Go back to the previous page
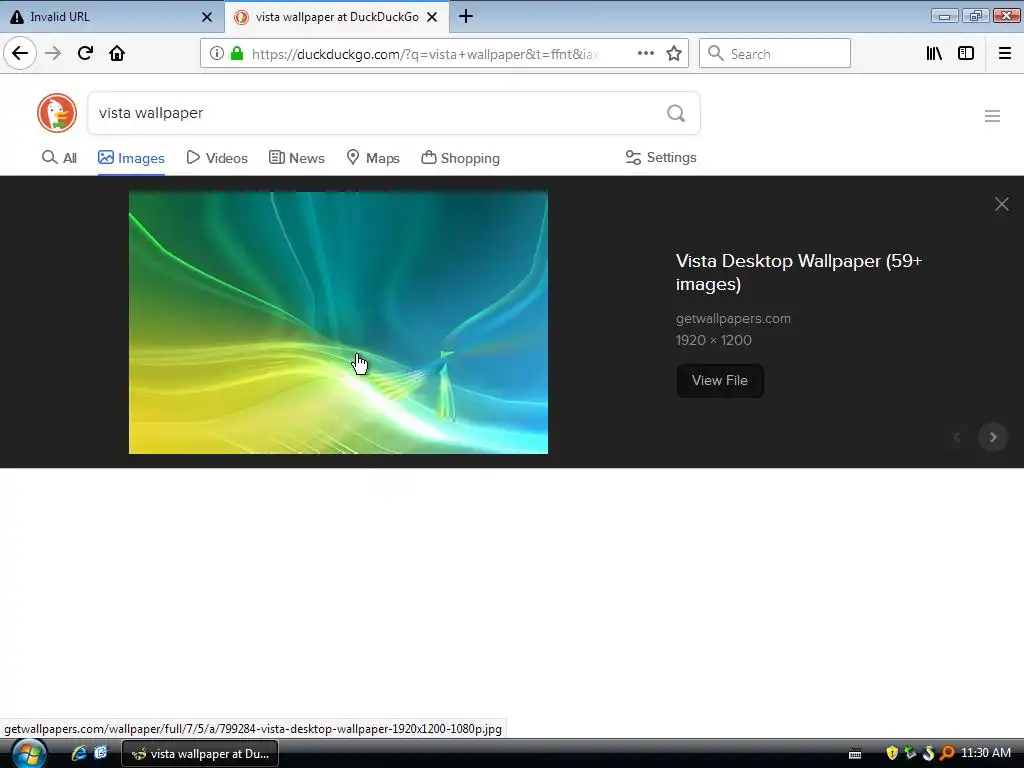 20,53
